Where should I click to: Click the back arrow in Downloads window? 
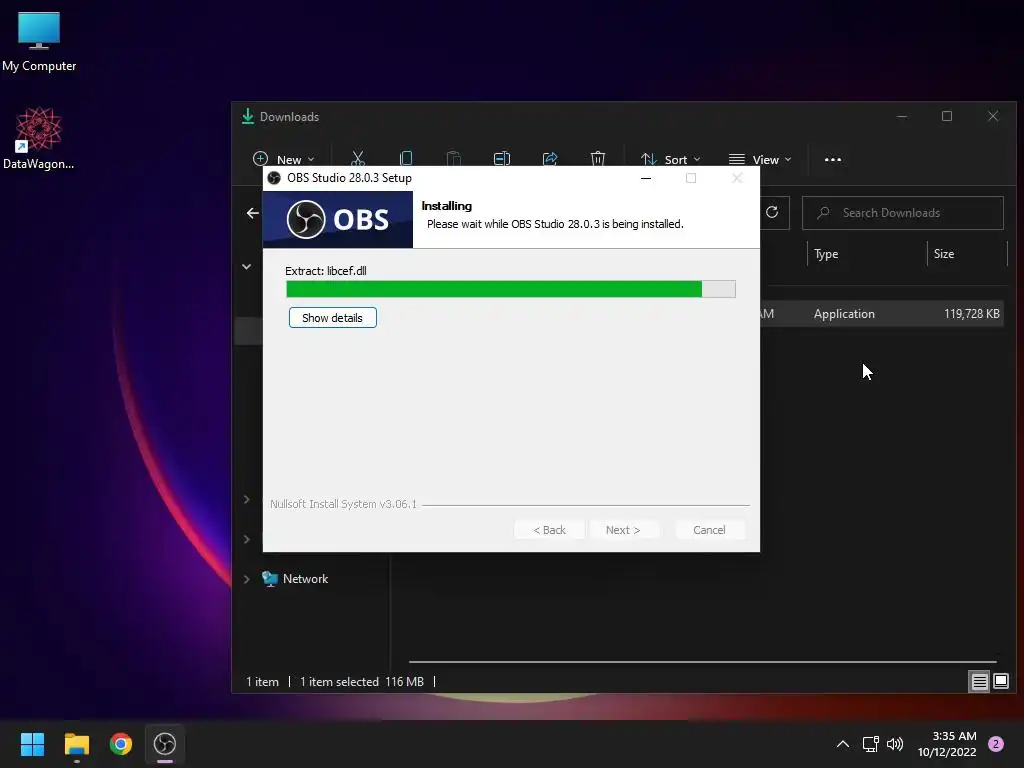coord(253,213)
